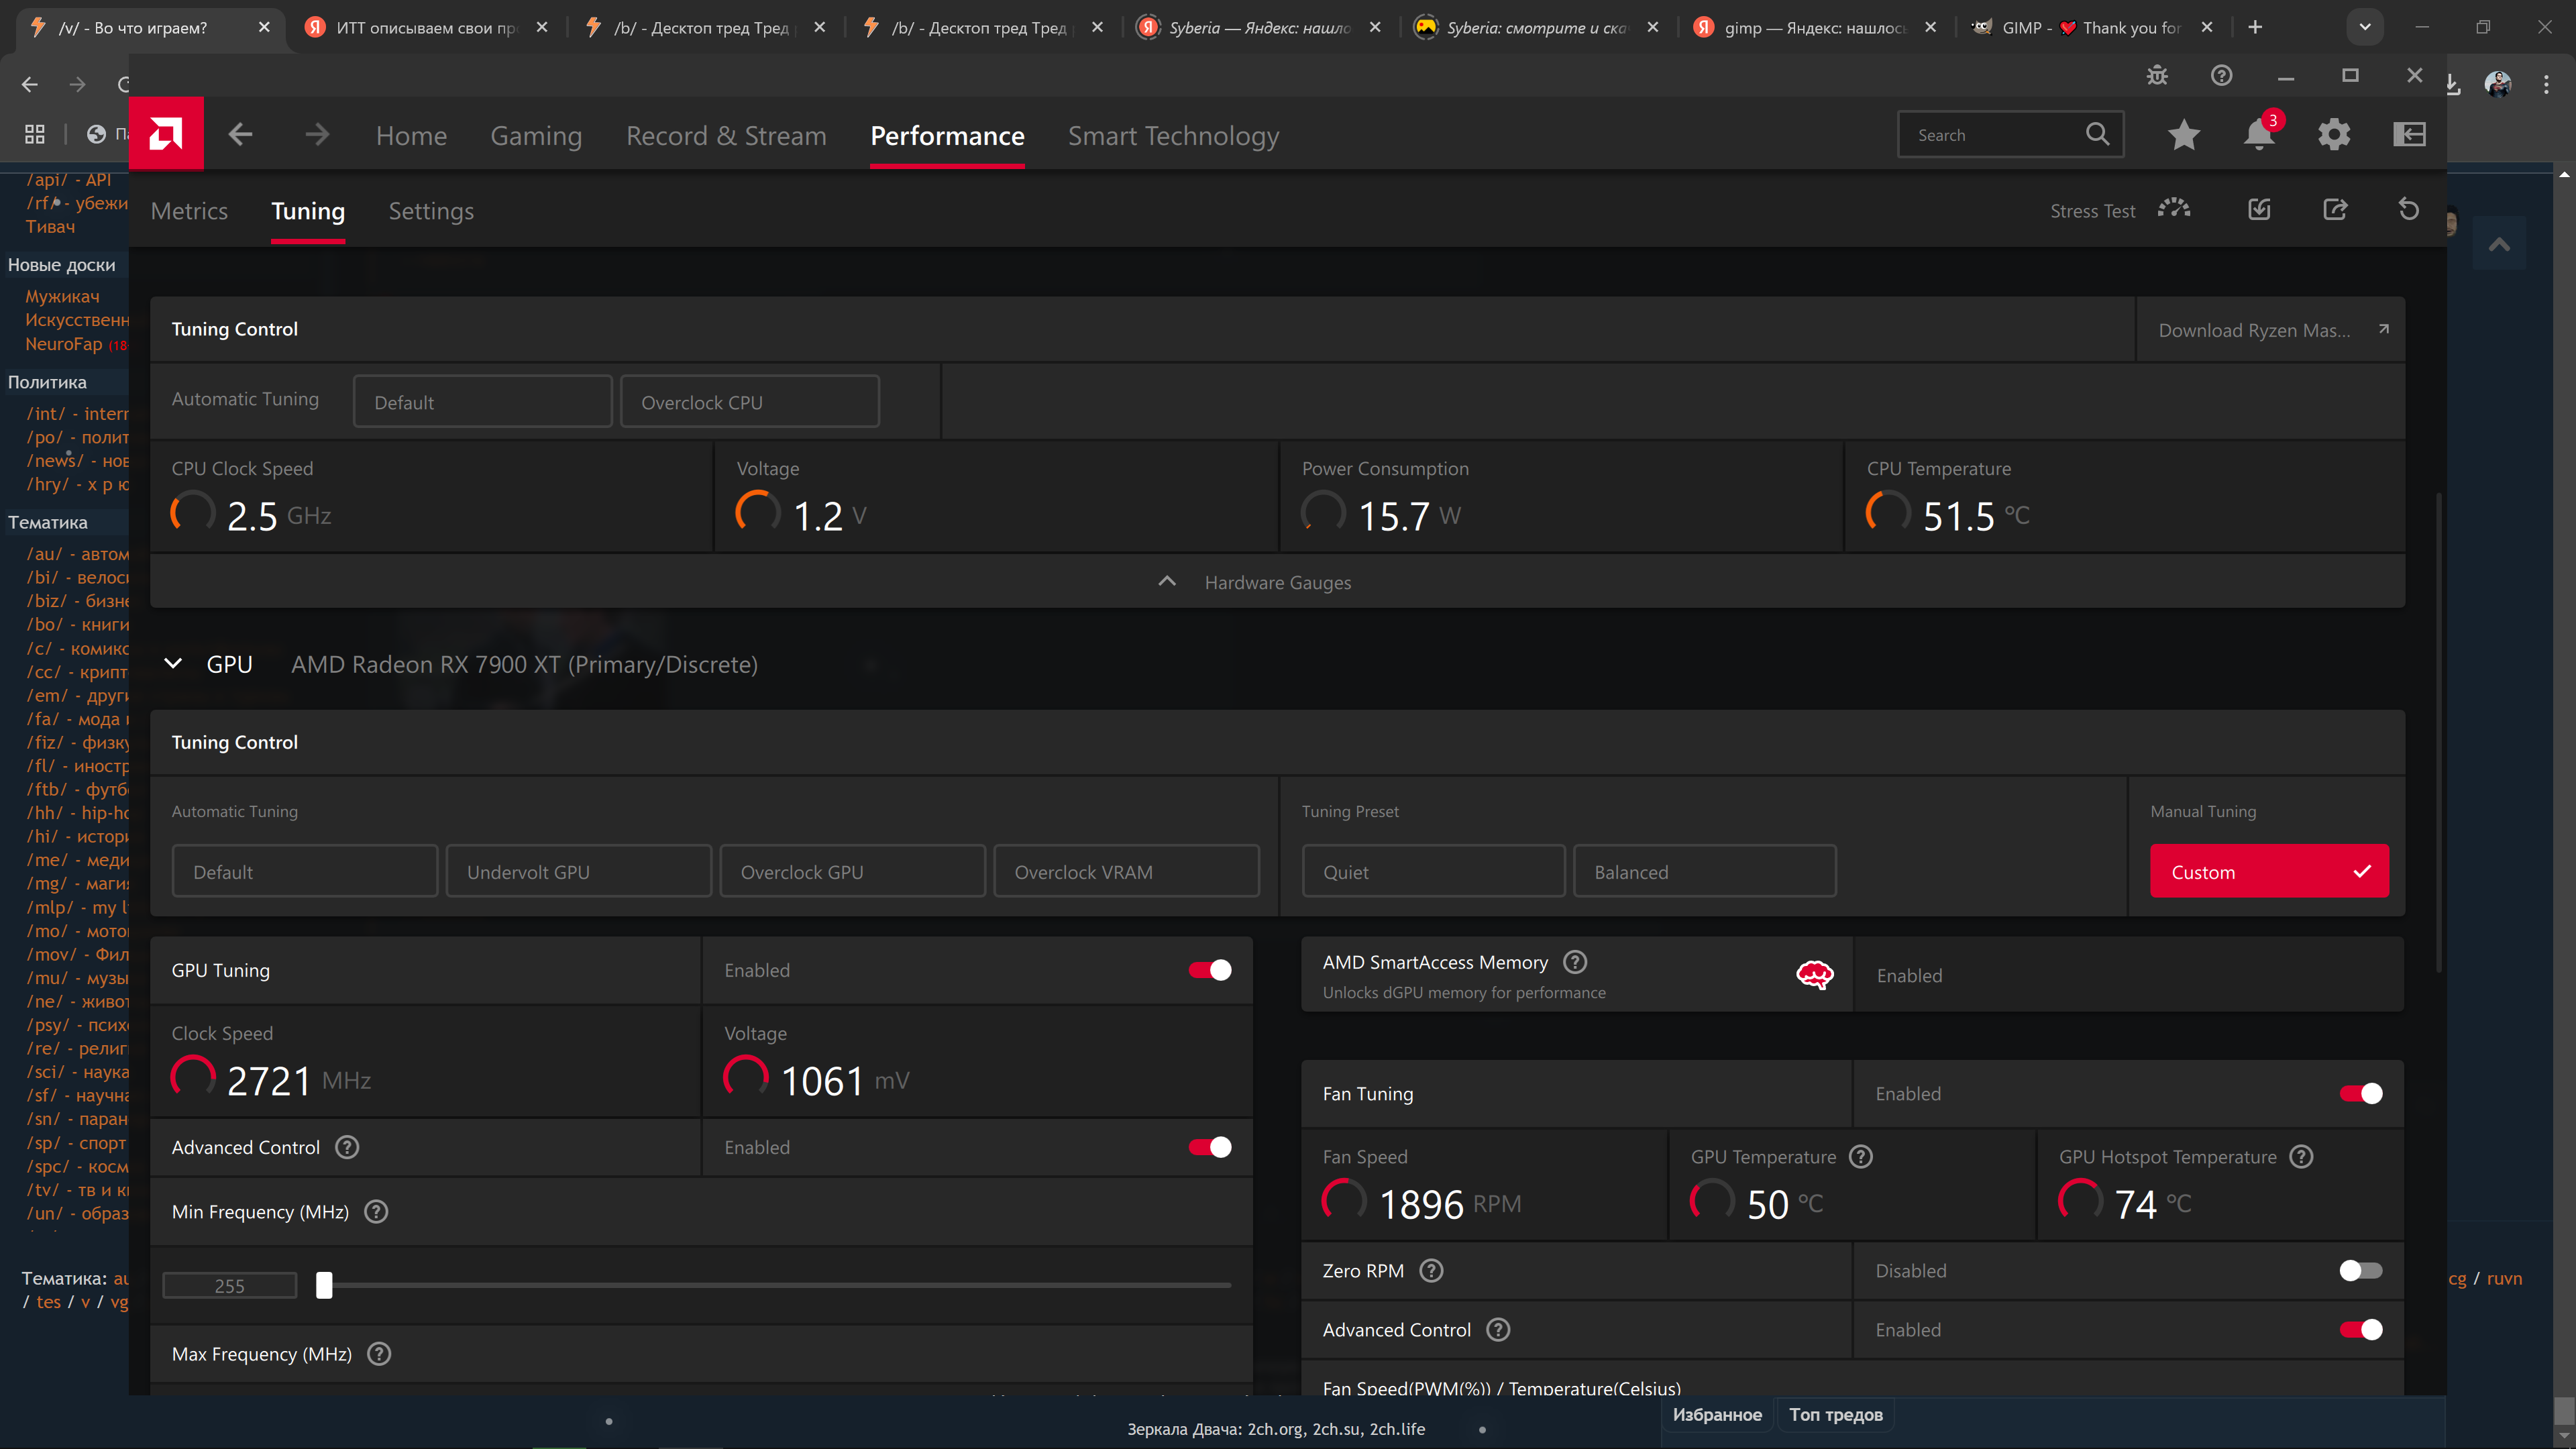The width and height of the screenshot is (2576, 1449).
Task: Open settings gear icon
Action: (2333, 134)
